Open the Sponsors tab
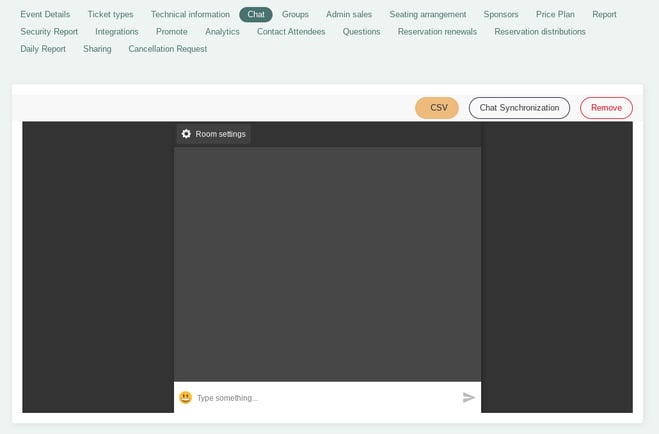The height and width of the screenshot is (434, 659). (x=501, y=15)
